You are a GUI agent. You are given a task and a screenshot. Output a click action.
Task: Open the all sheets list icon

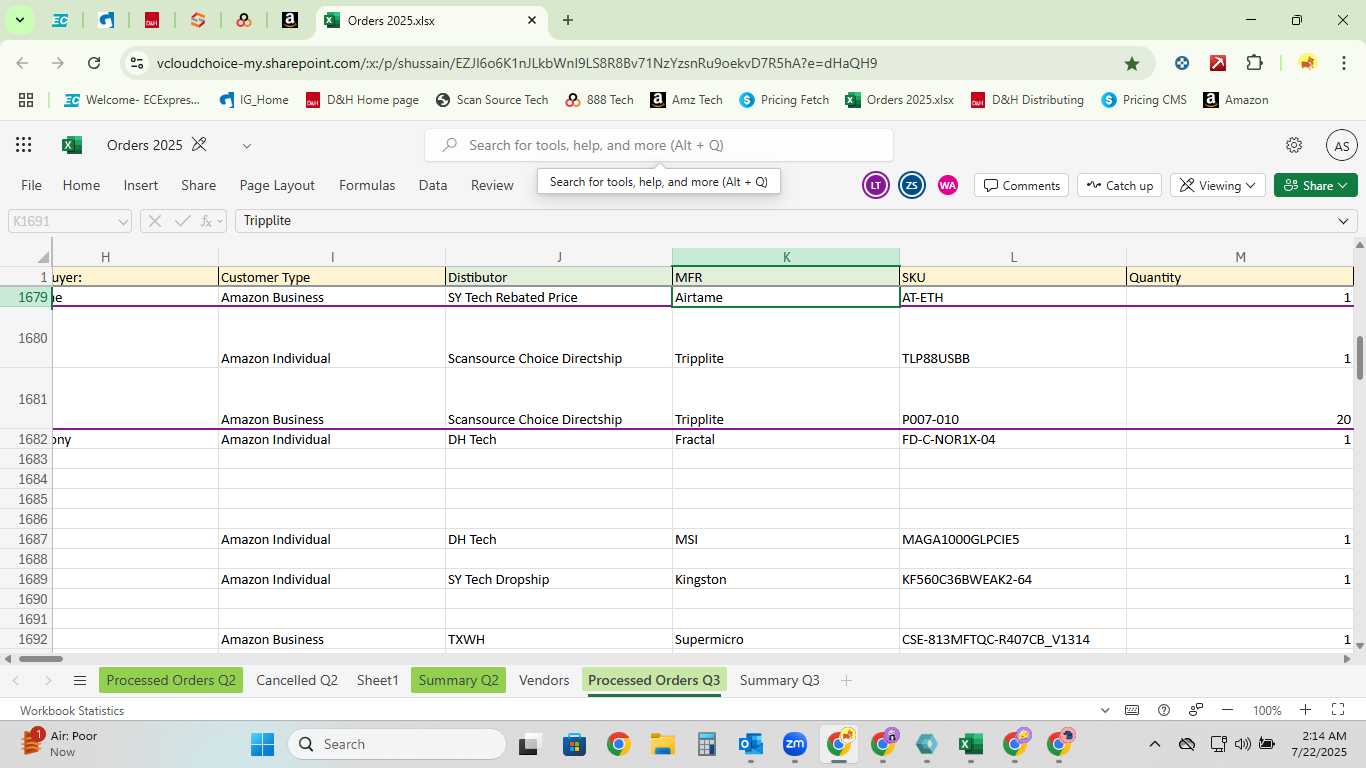(80, 681)
